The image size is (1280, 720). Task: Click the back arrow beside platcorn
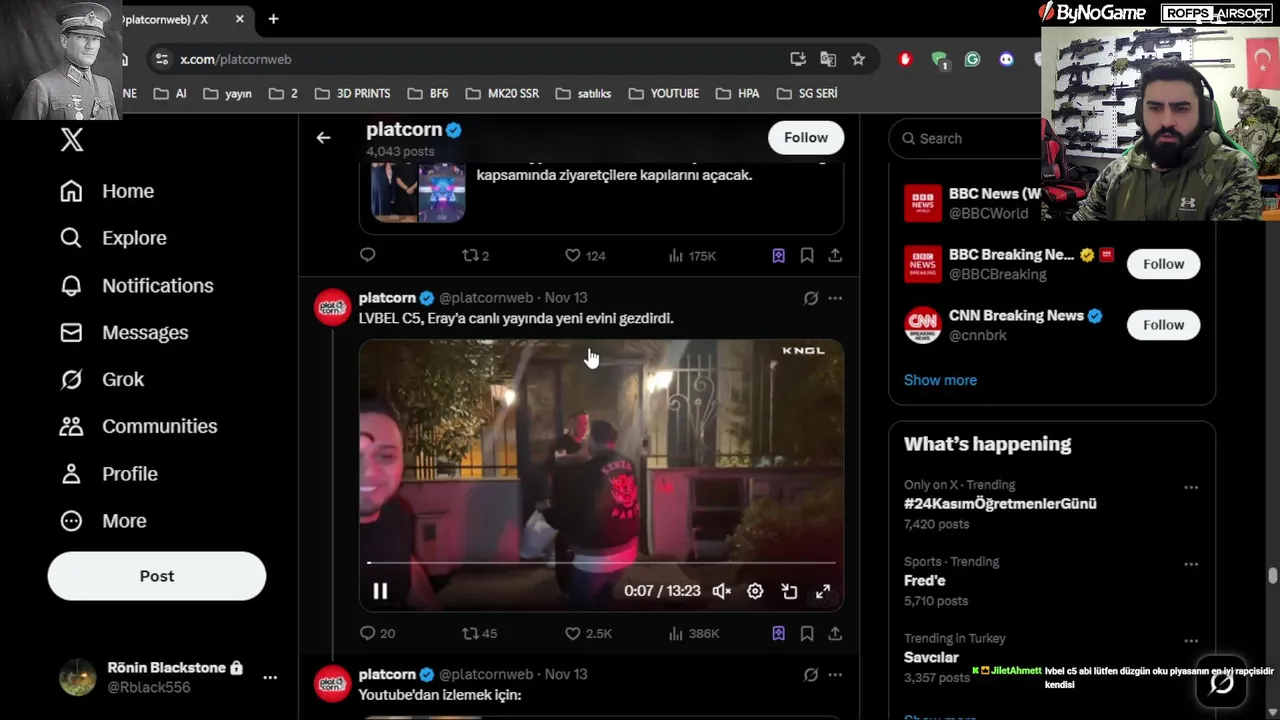pyautogui.click(x=323, y=138)
